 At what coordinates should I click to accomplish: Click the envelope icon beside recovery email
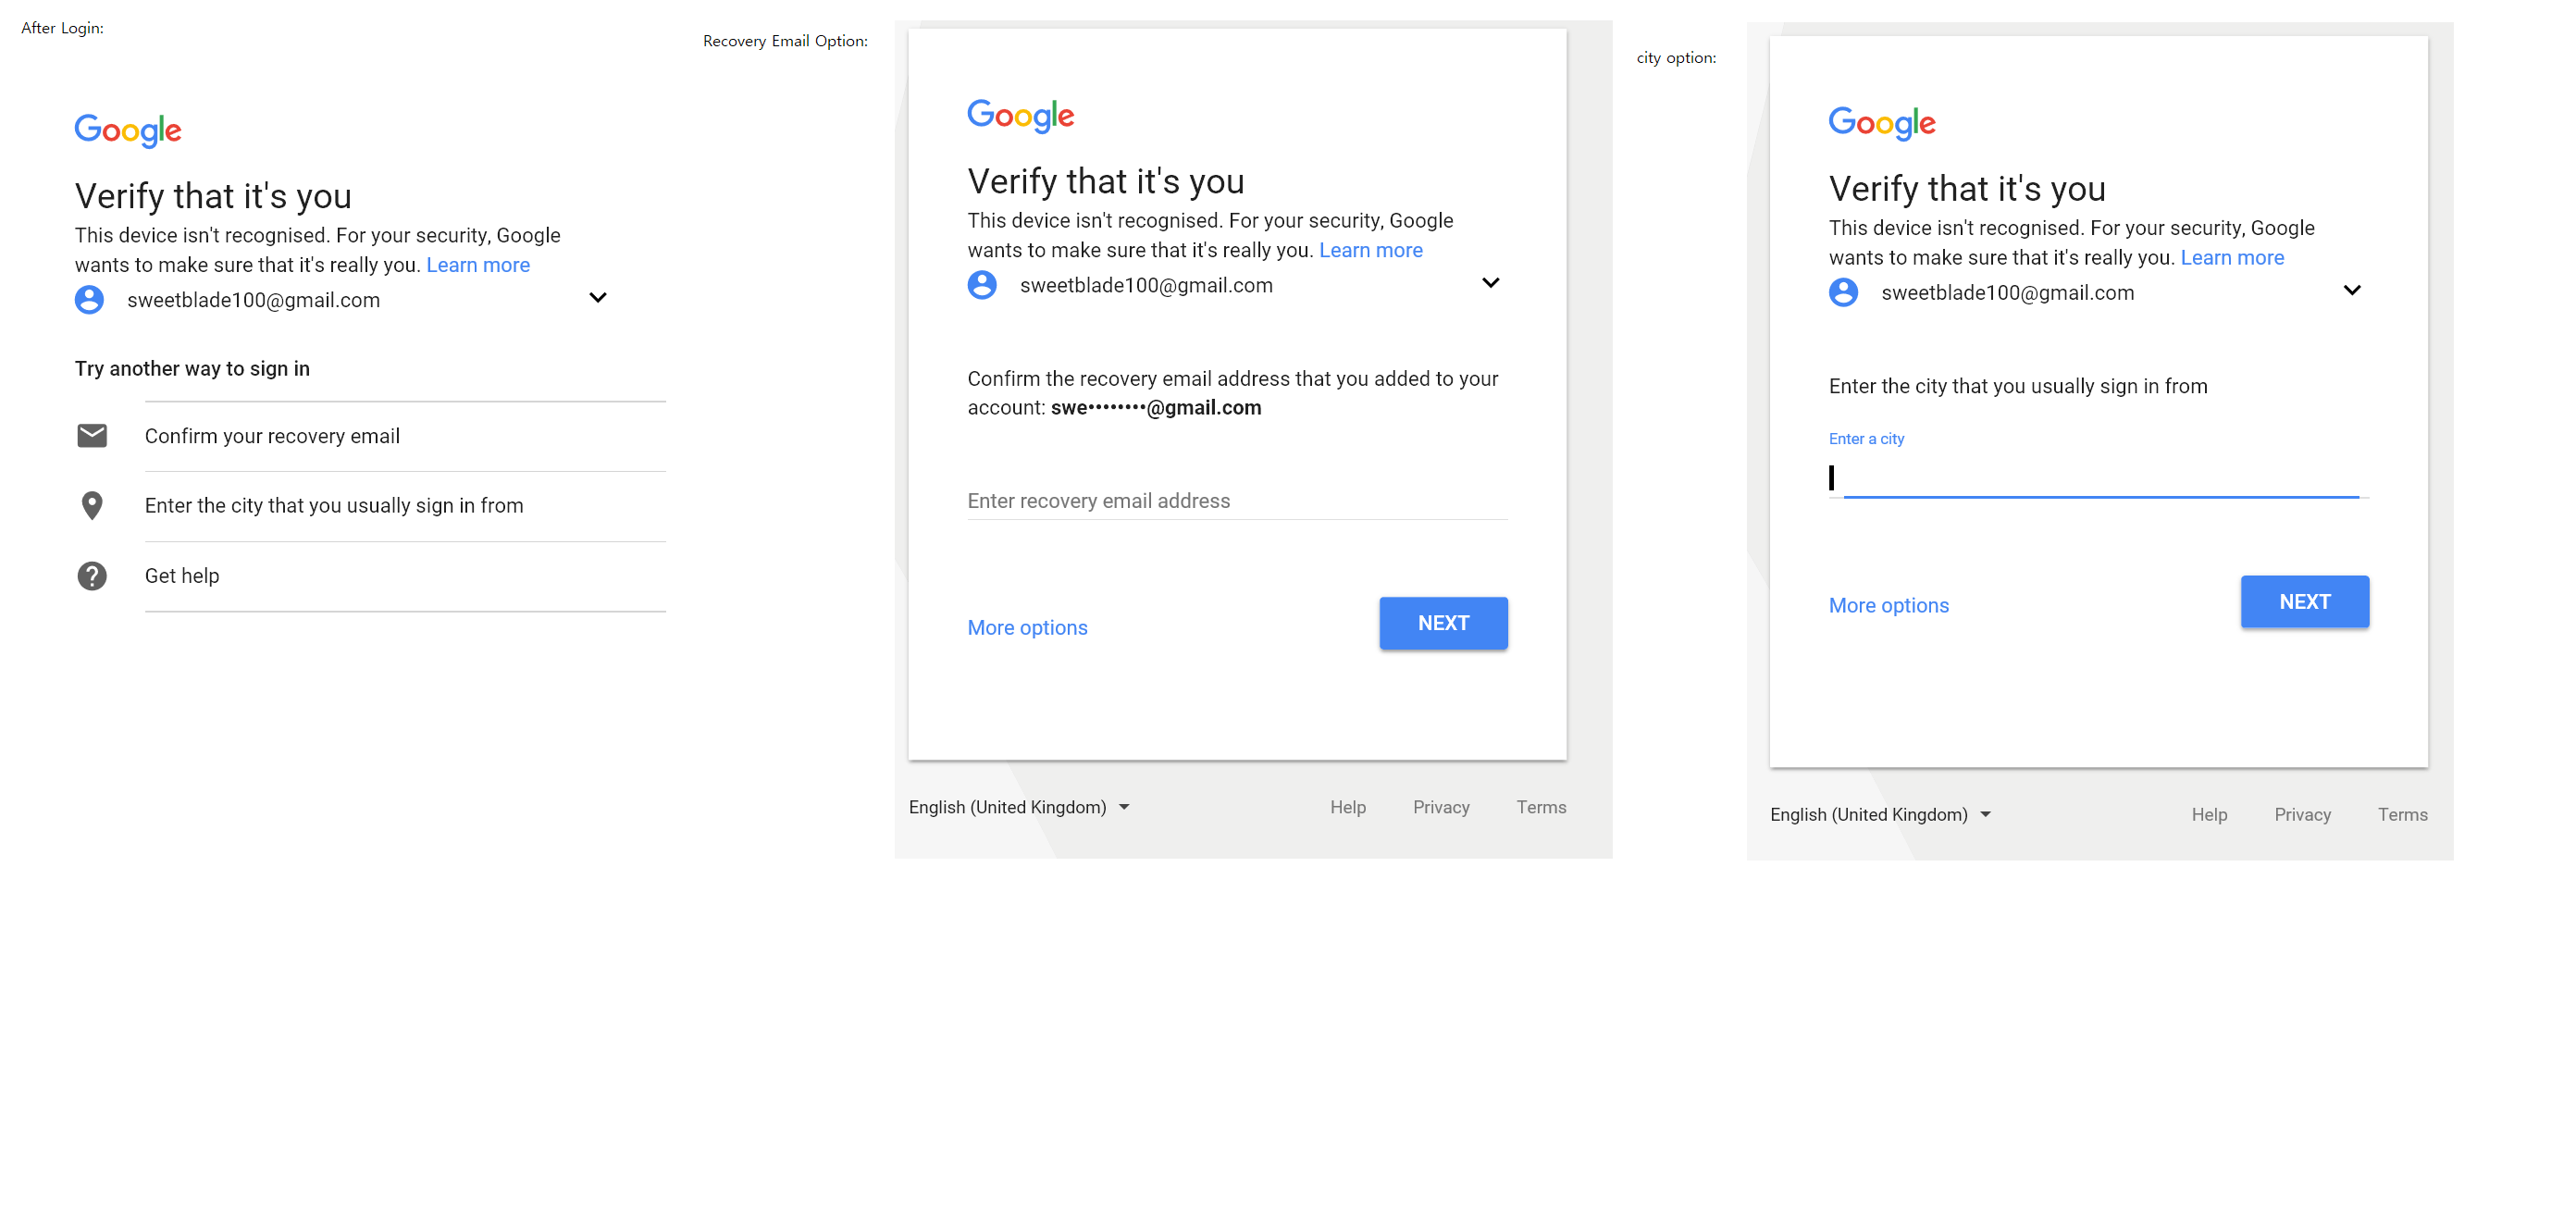92,436
